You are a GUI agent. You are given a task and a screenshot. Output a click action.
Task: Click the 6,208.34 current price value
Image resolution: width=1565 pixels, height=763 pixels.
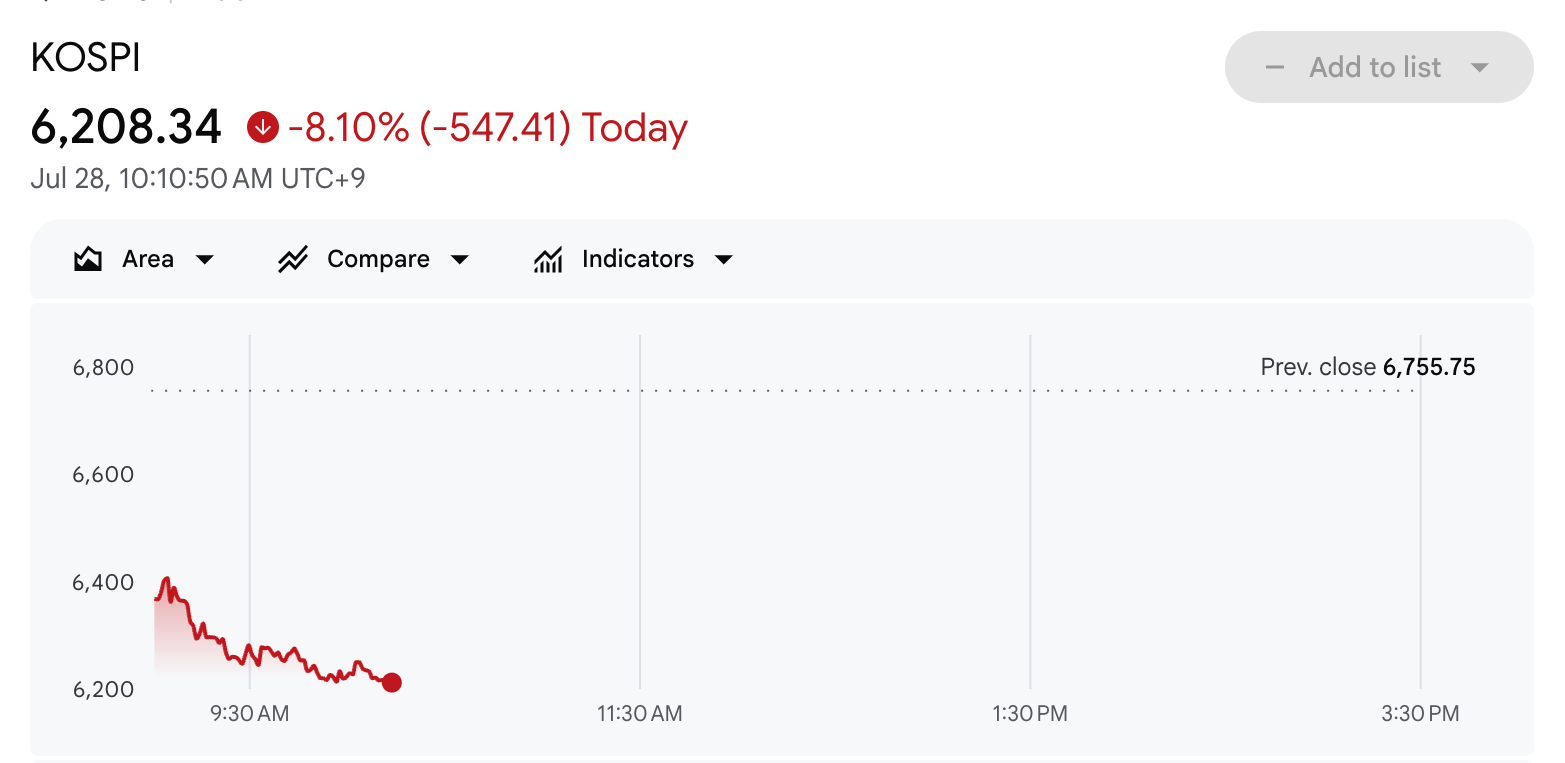[x=126, y=127]
